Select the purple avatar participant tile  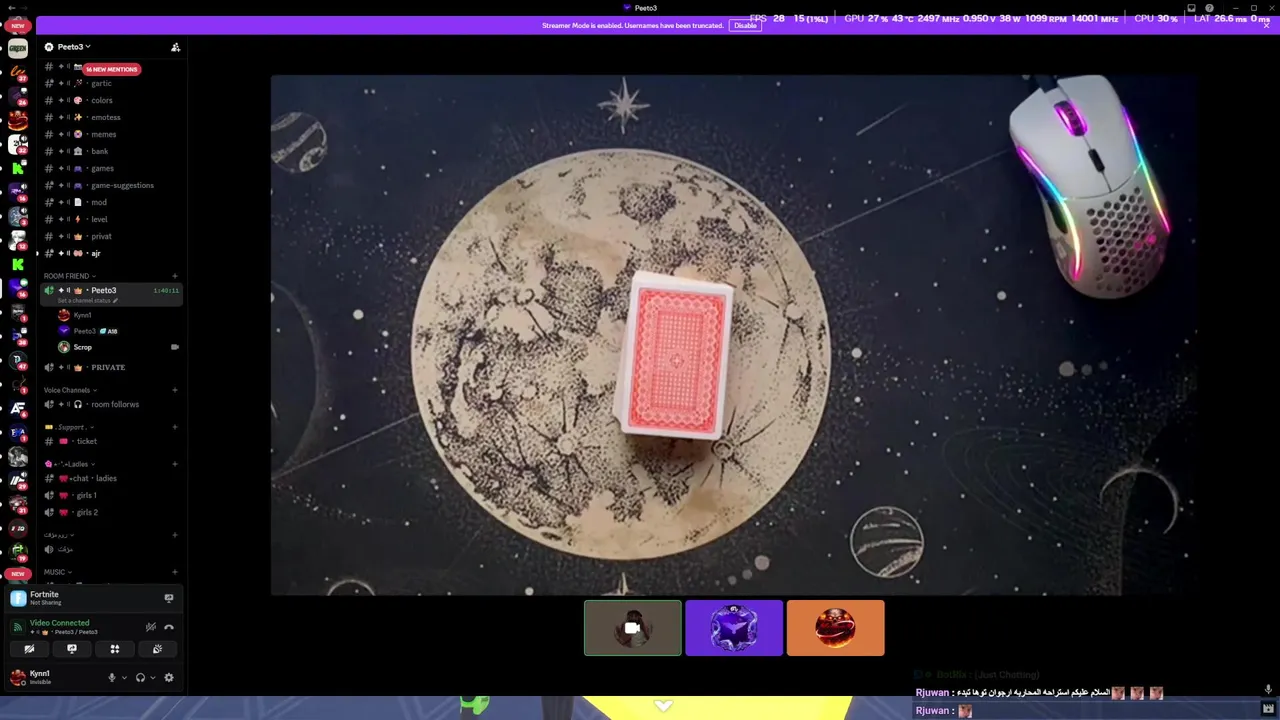(x=734, y=628)
